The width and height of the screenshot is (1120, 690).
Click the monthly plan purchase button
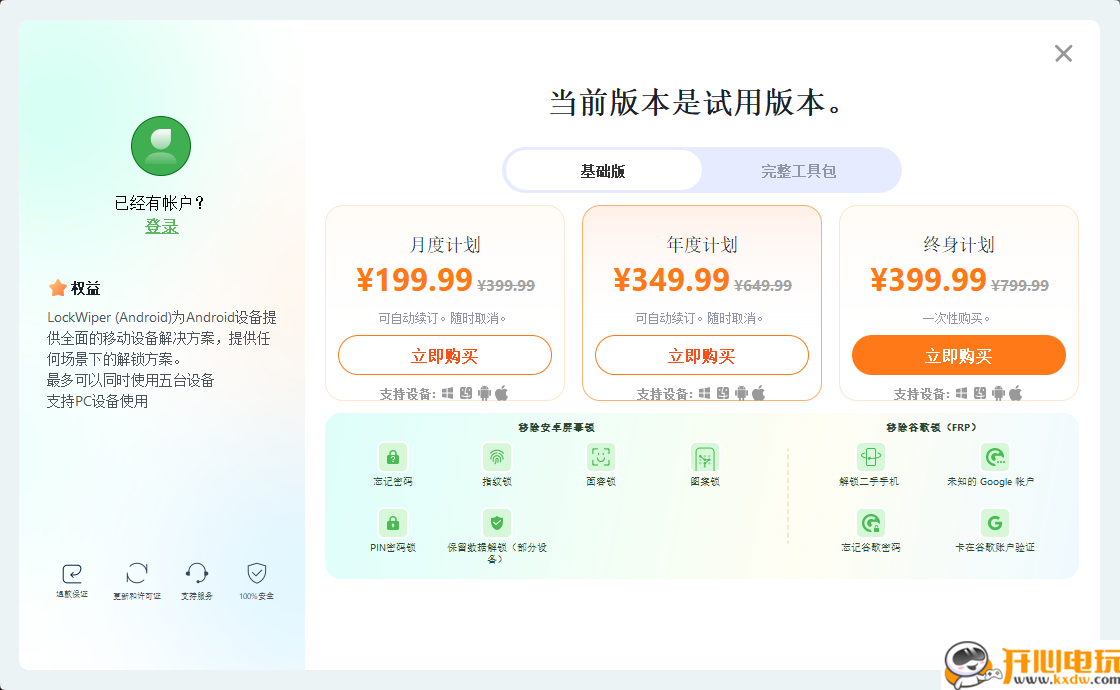tap(445, 355)
